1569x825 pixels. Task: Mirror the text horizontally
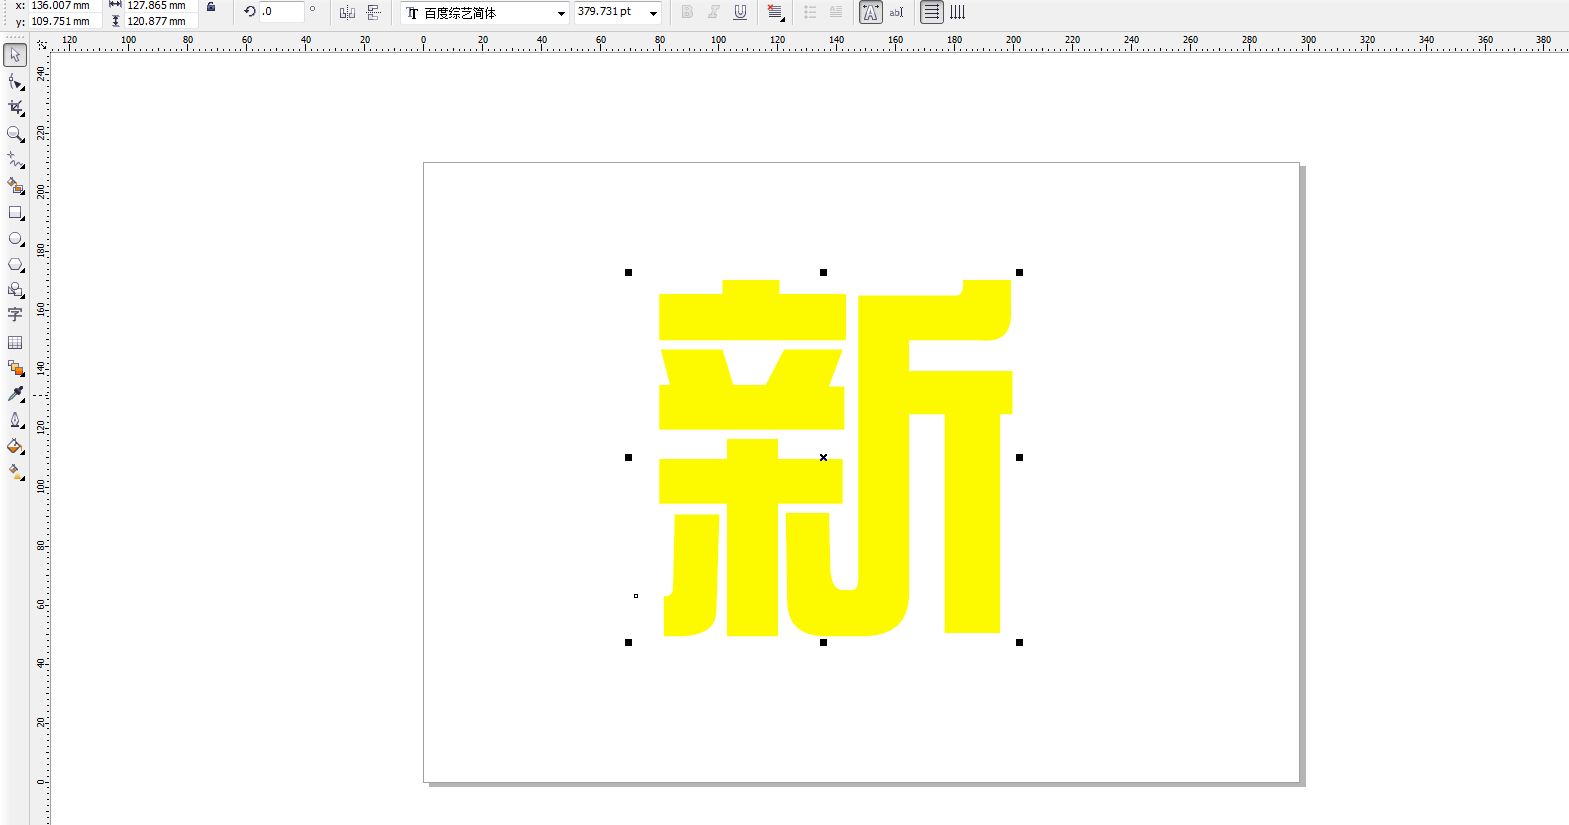pos(347,12)
